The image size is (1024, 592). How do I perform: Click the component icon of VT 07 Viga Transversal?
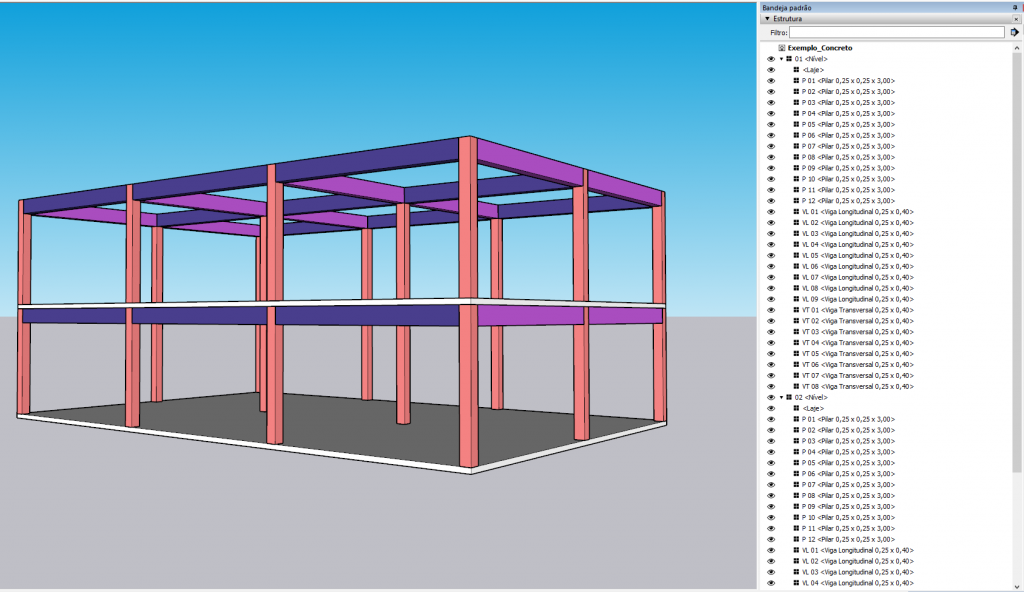pos(796,376)
